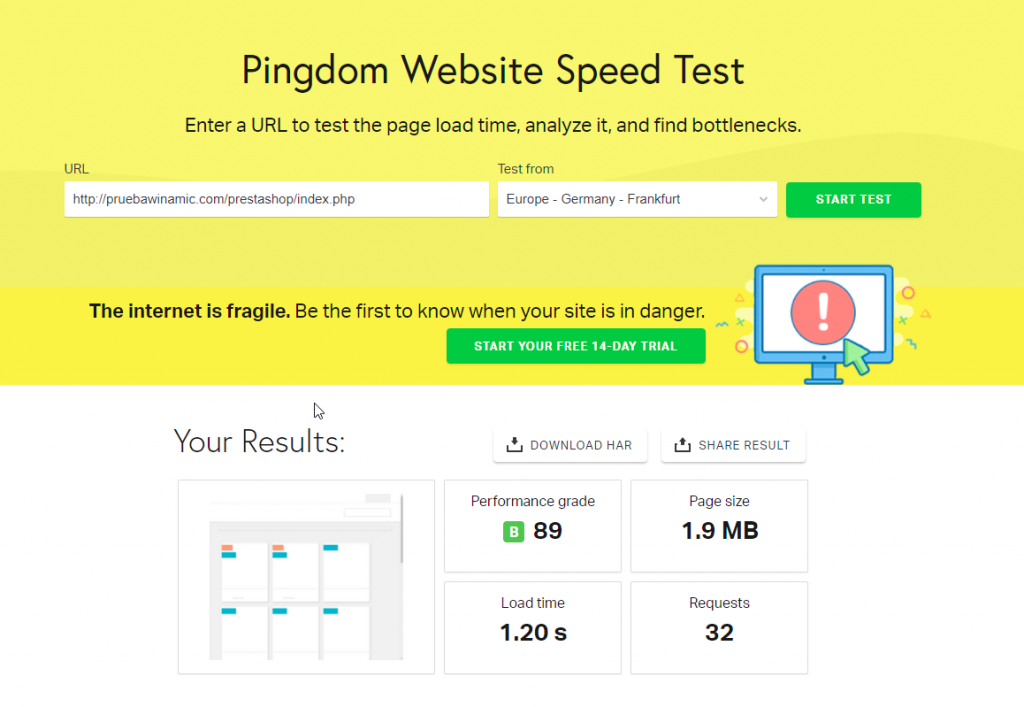Expand the Test from location dropdown arrow

(764, 199)
